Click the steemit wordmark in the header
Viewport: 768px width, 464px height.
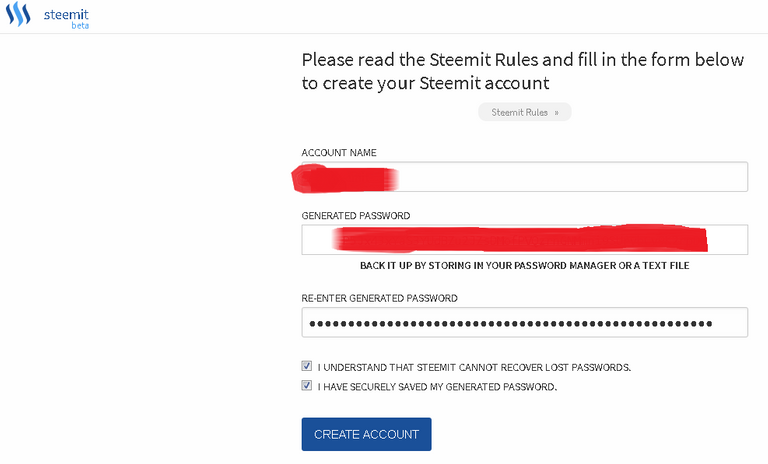pyautogui.click(x=66, y=14)
